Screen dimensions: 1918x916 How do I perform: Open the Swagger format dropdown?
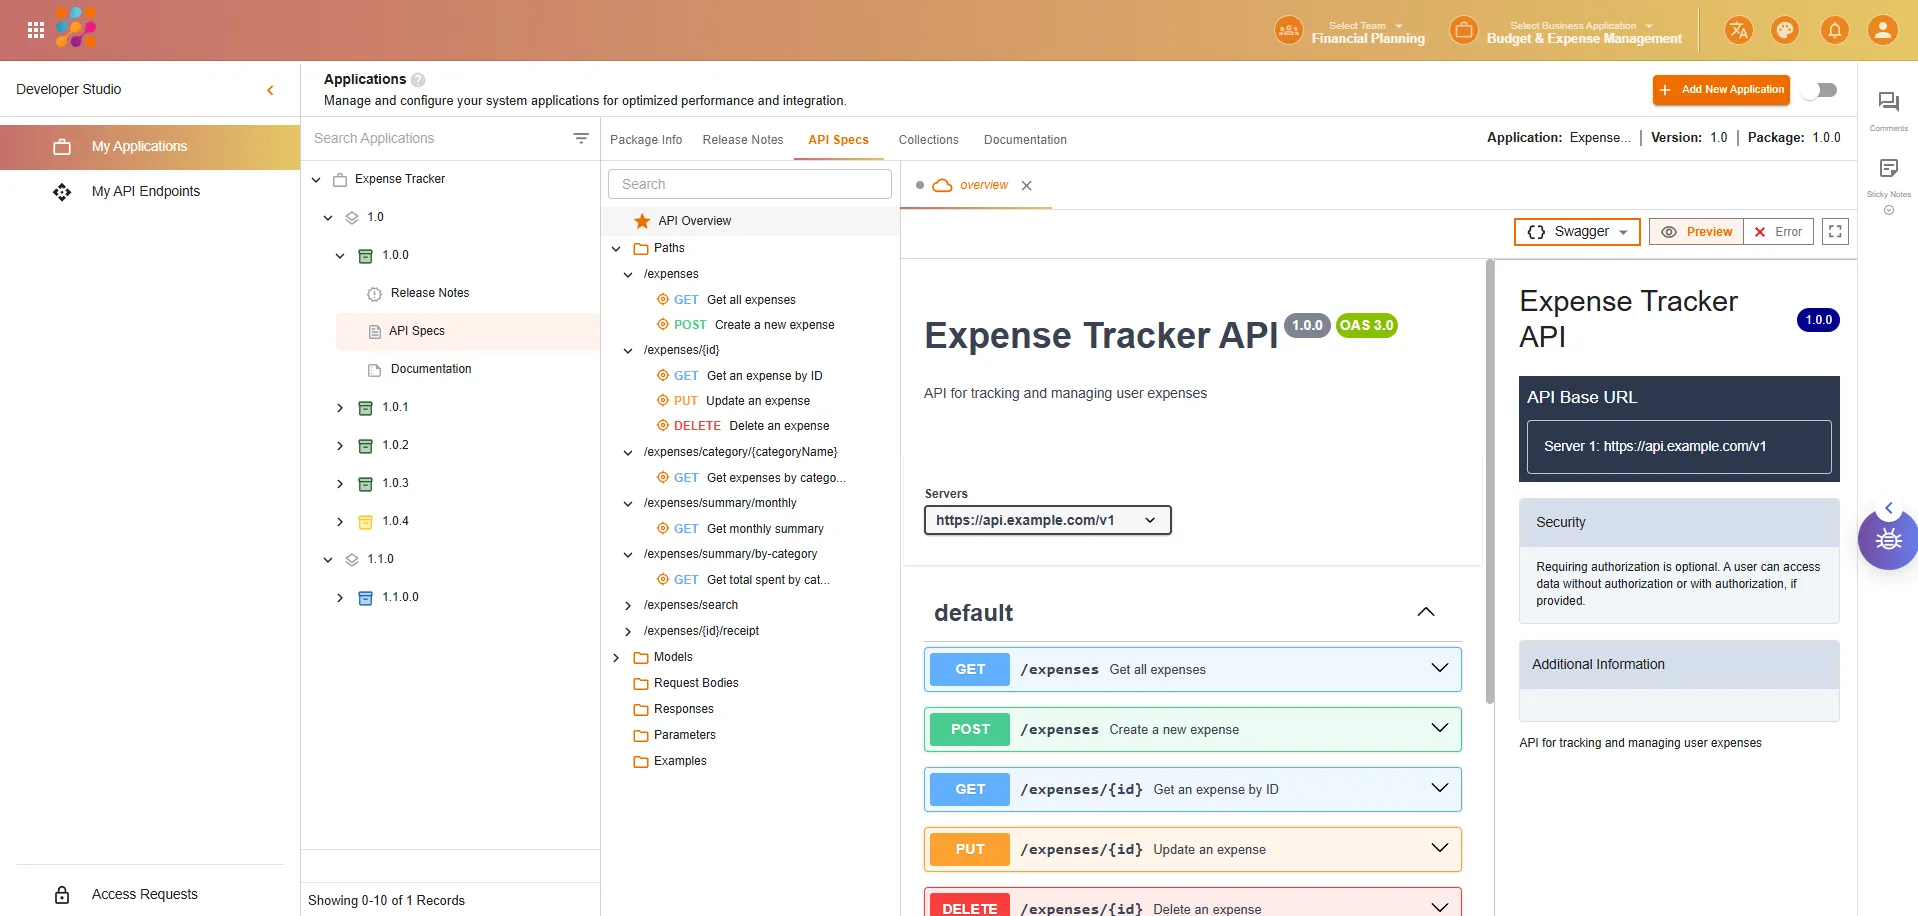coord(1577,232)
